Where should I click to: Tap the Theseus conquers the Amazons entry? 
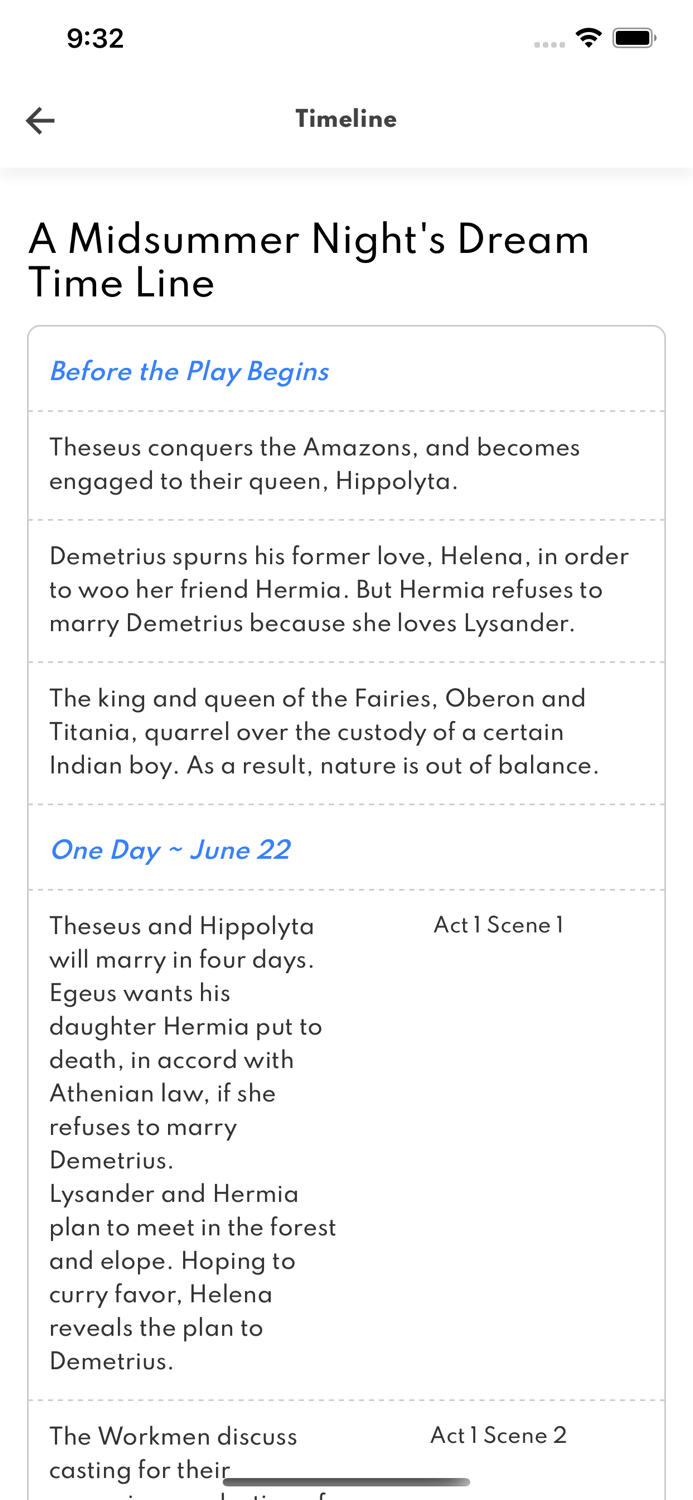tap(314, 464)
